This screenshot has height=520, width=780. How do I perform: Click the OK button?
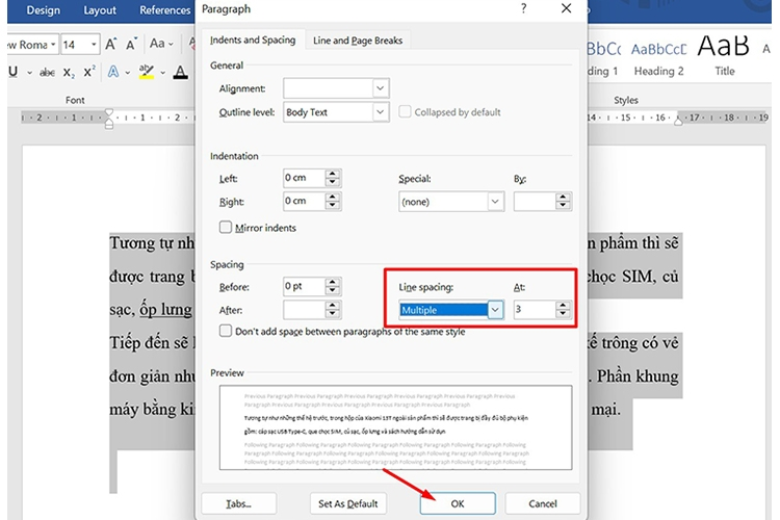458,504
